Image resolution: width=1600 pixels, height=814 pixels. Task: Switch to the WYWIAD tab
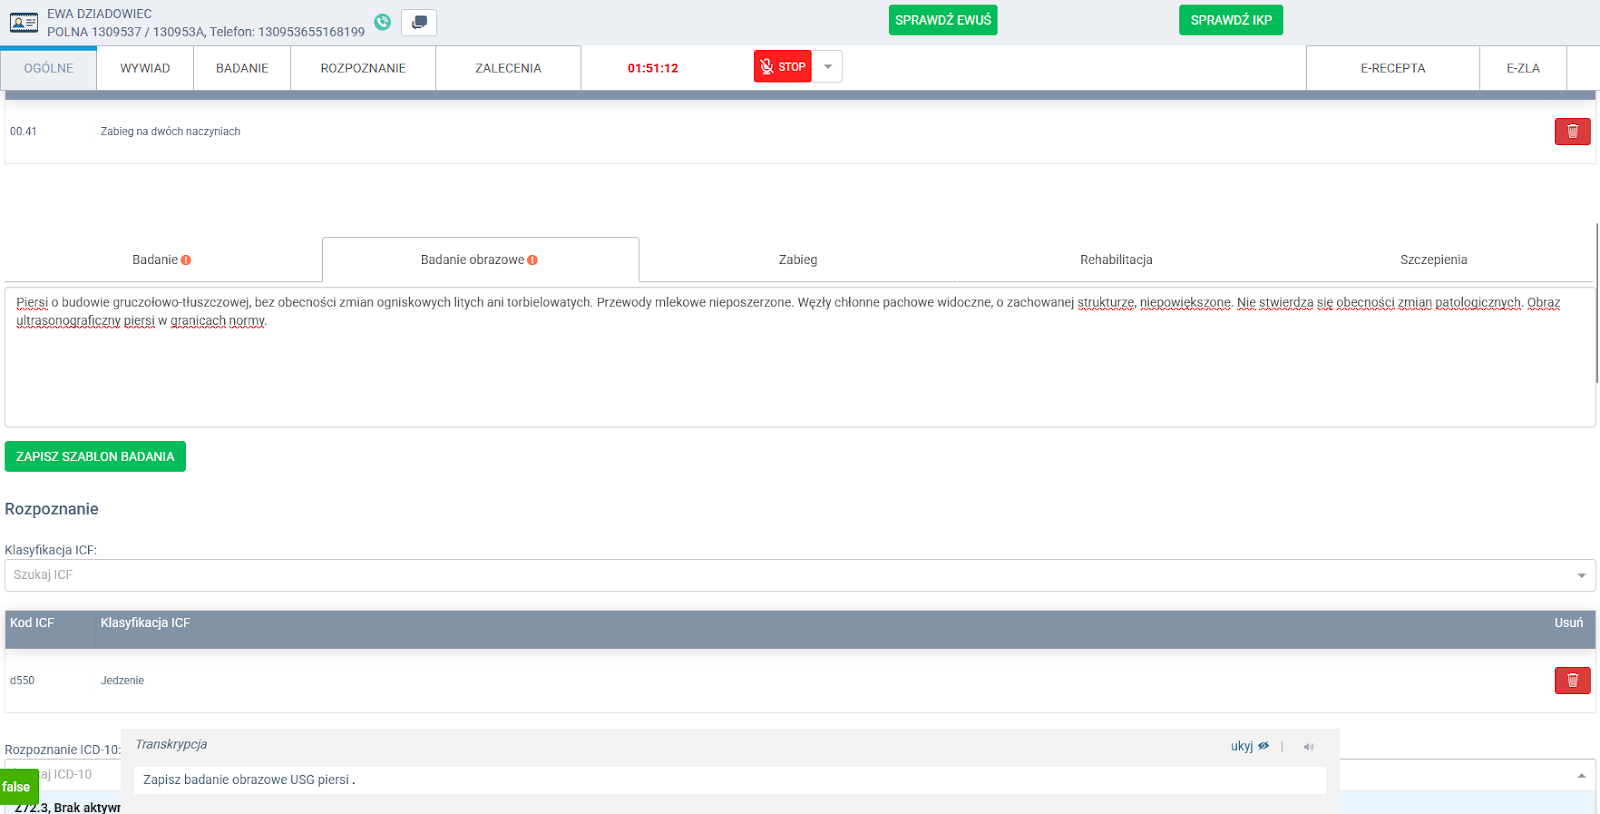[x=145, y=68]
